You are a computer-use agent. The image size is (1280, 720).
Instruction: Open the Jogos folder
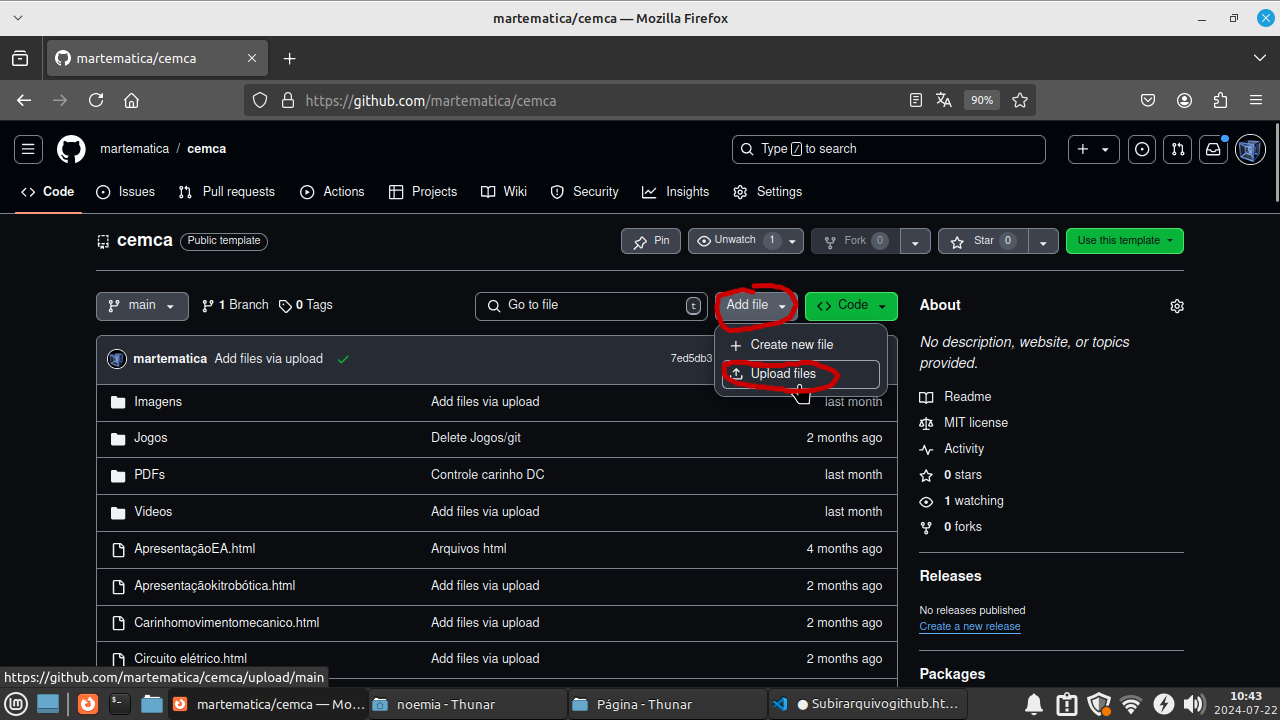pos(151,438)
